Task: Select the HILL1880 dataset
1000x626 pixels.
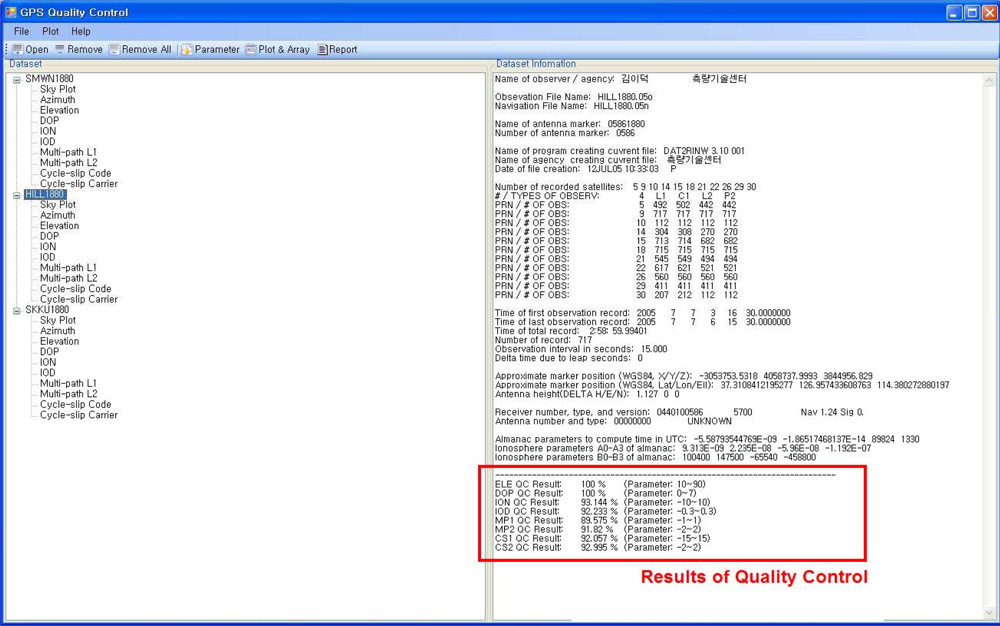Action: (45, 195)
